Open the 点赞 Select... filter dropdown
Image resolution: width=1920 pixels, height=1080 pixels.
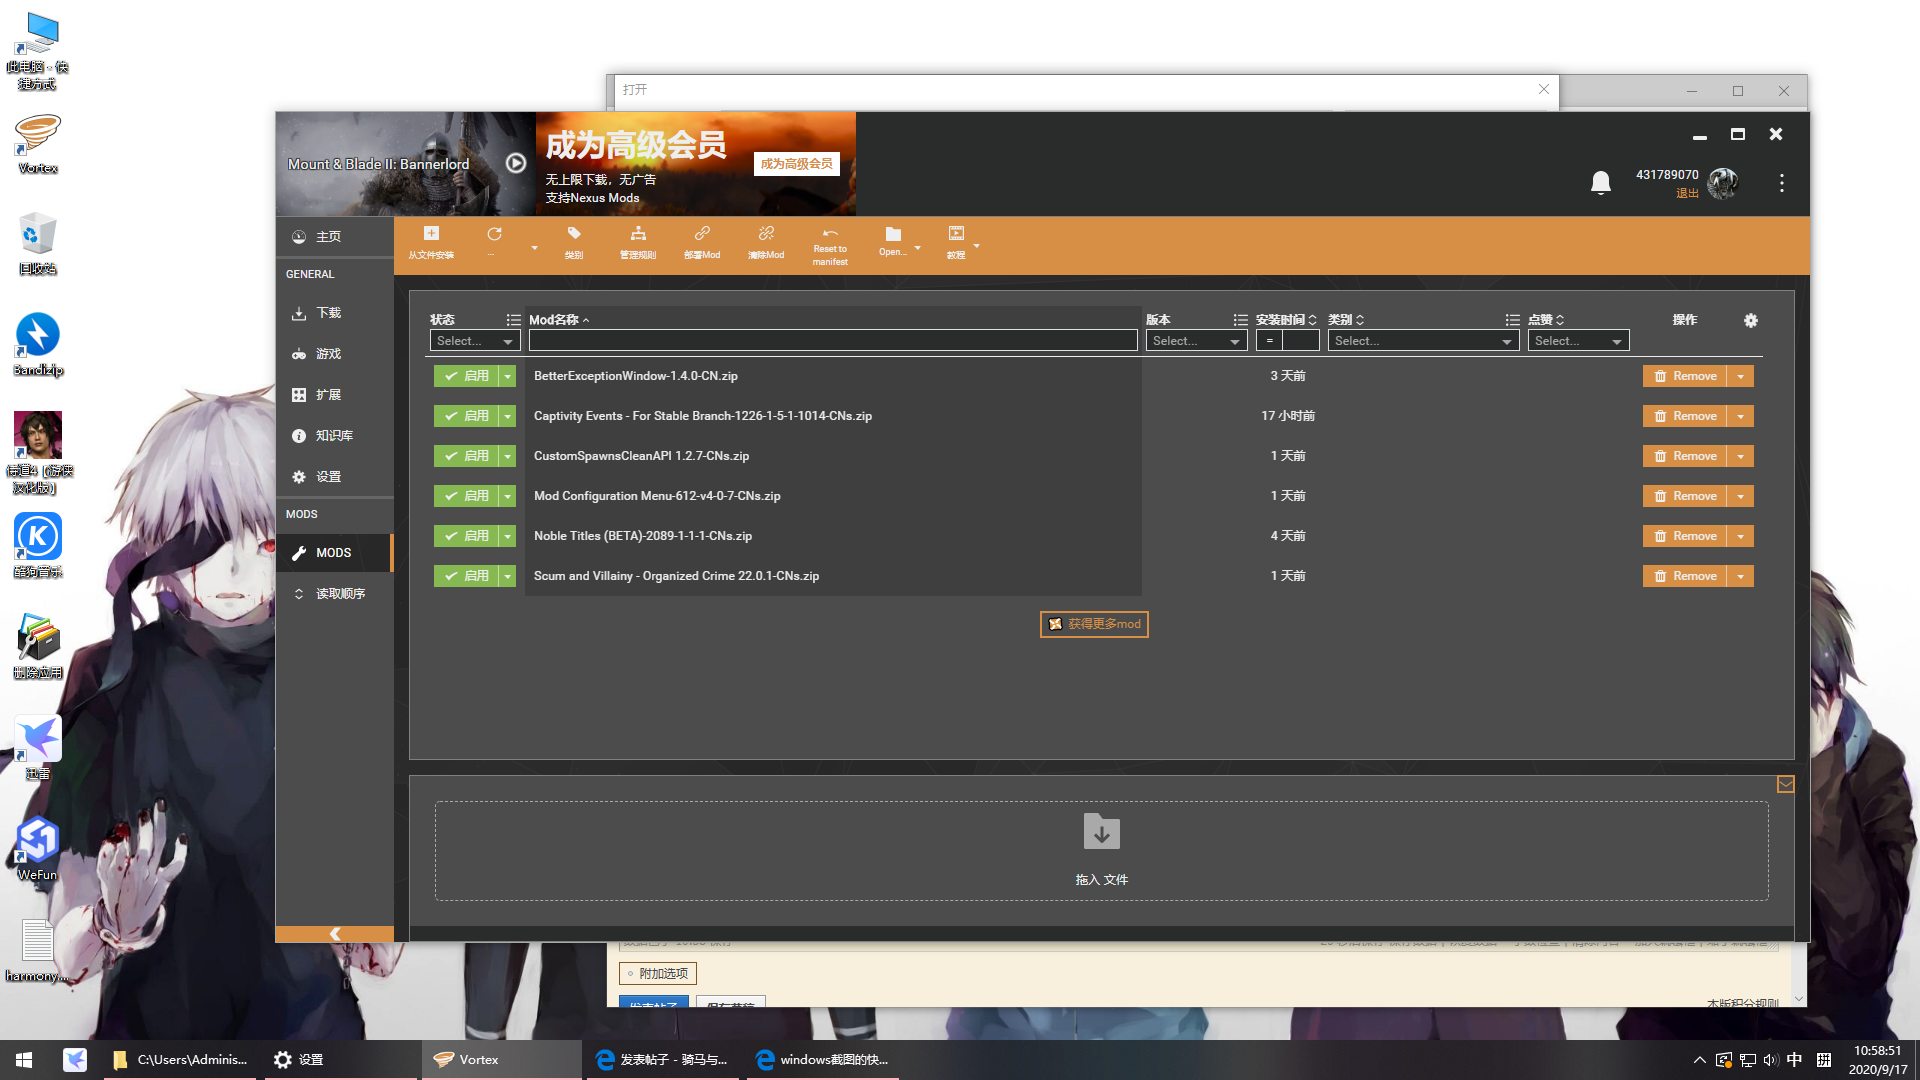point(1578,341)
